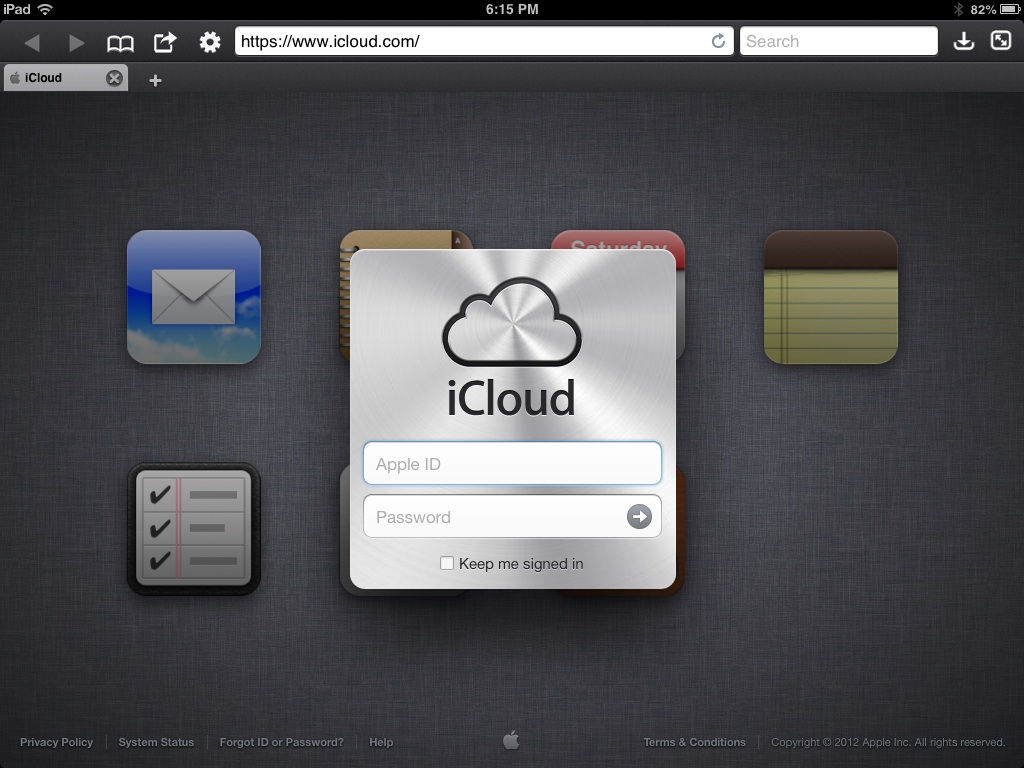Viewport: 1024px width, 768px height.
Task: Open the Reminders app icon
Action: pos(194,529)
